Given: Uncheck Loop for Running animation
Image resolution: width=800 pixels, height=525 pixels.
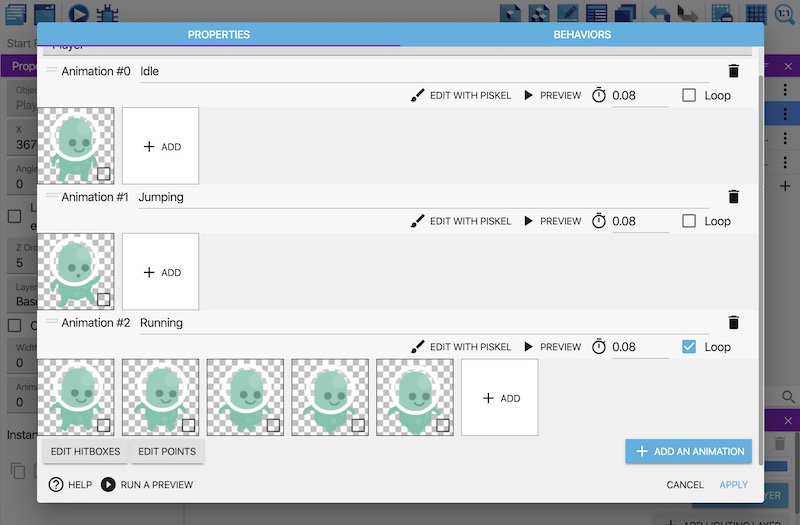Looking at the screenshot, I should 689,347.
